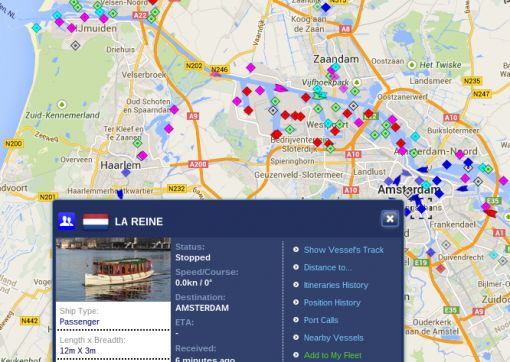This screenshot has height=362, width=510.
Task: Select magenta diamond beside Oud Schoten en Spaarndam
Action: (174, 109)
